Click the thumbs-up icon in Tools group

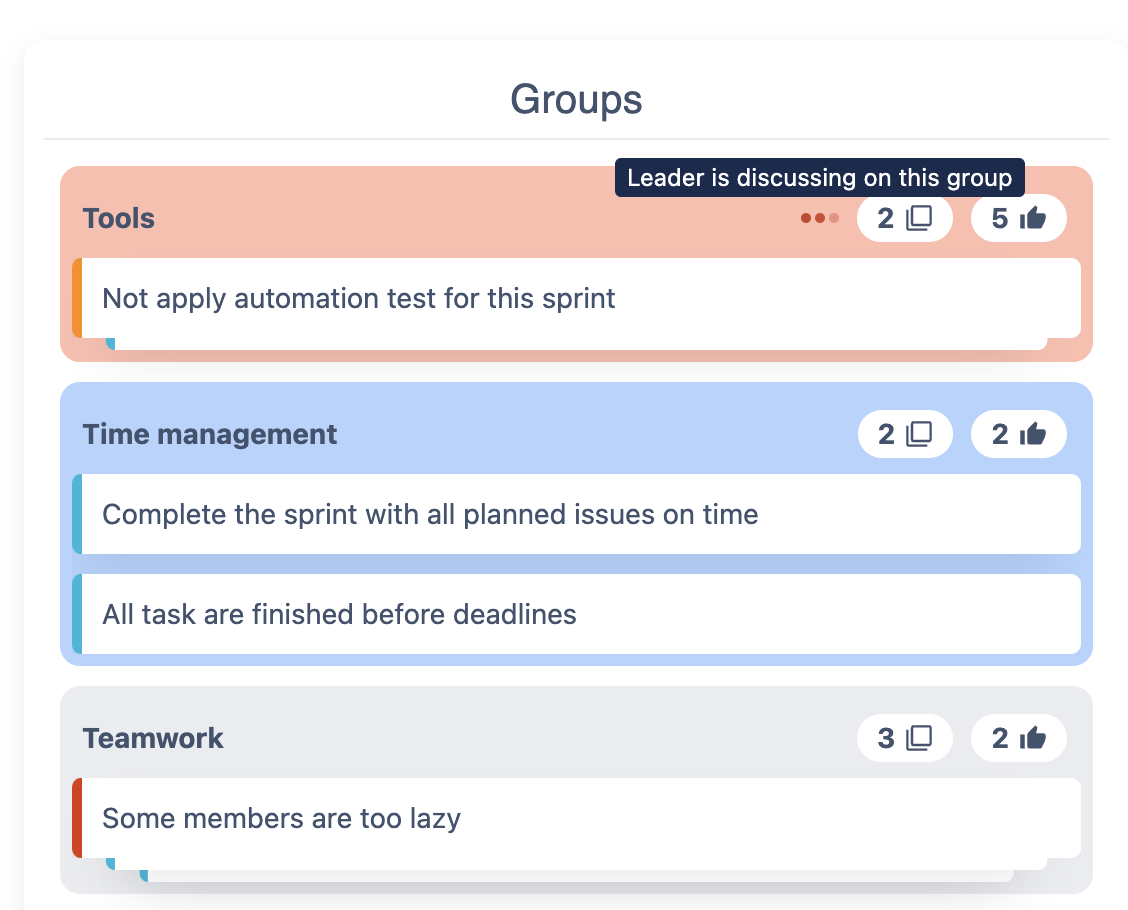1033,218
